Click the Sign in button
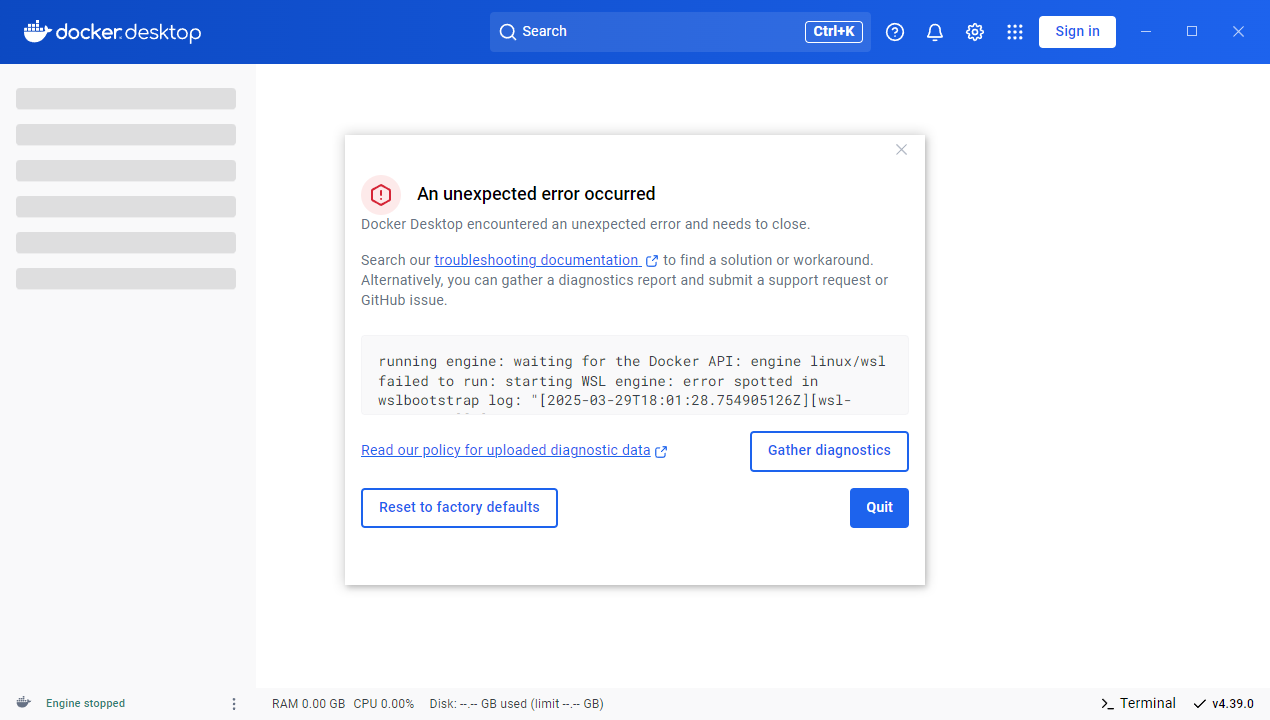This screenshot has width=1270, height=720. pos(1077,32)
